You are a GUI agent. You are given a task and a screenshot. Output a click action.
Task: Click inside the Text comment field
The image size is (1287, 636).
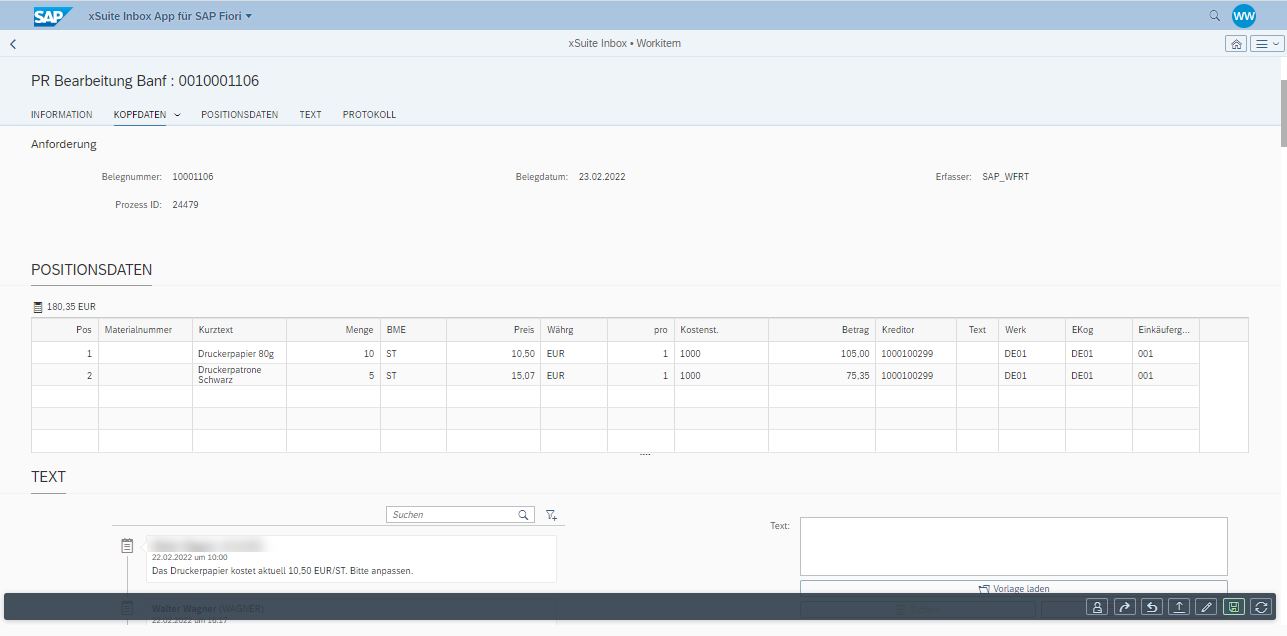(x=1012, y=546)
